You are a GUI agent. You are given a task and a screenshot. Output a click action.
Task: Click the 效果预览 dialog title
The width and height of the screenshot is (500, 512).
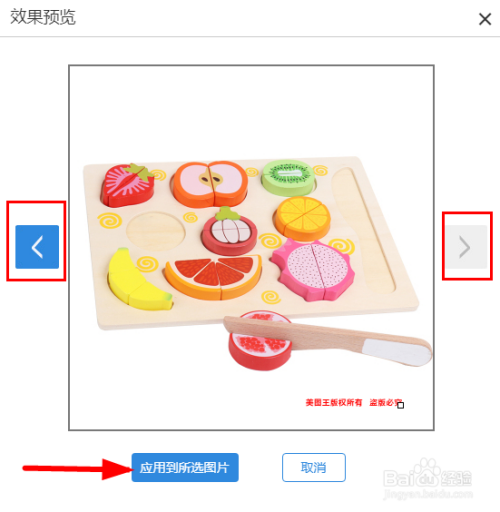click(x=43, y=17)
